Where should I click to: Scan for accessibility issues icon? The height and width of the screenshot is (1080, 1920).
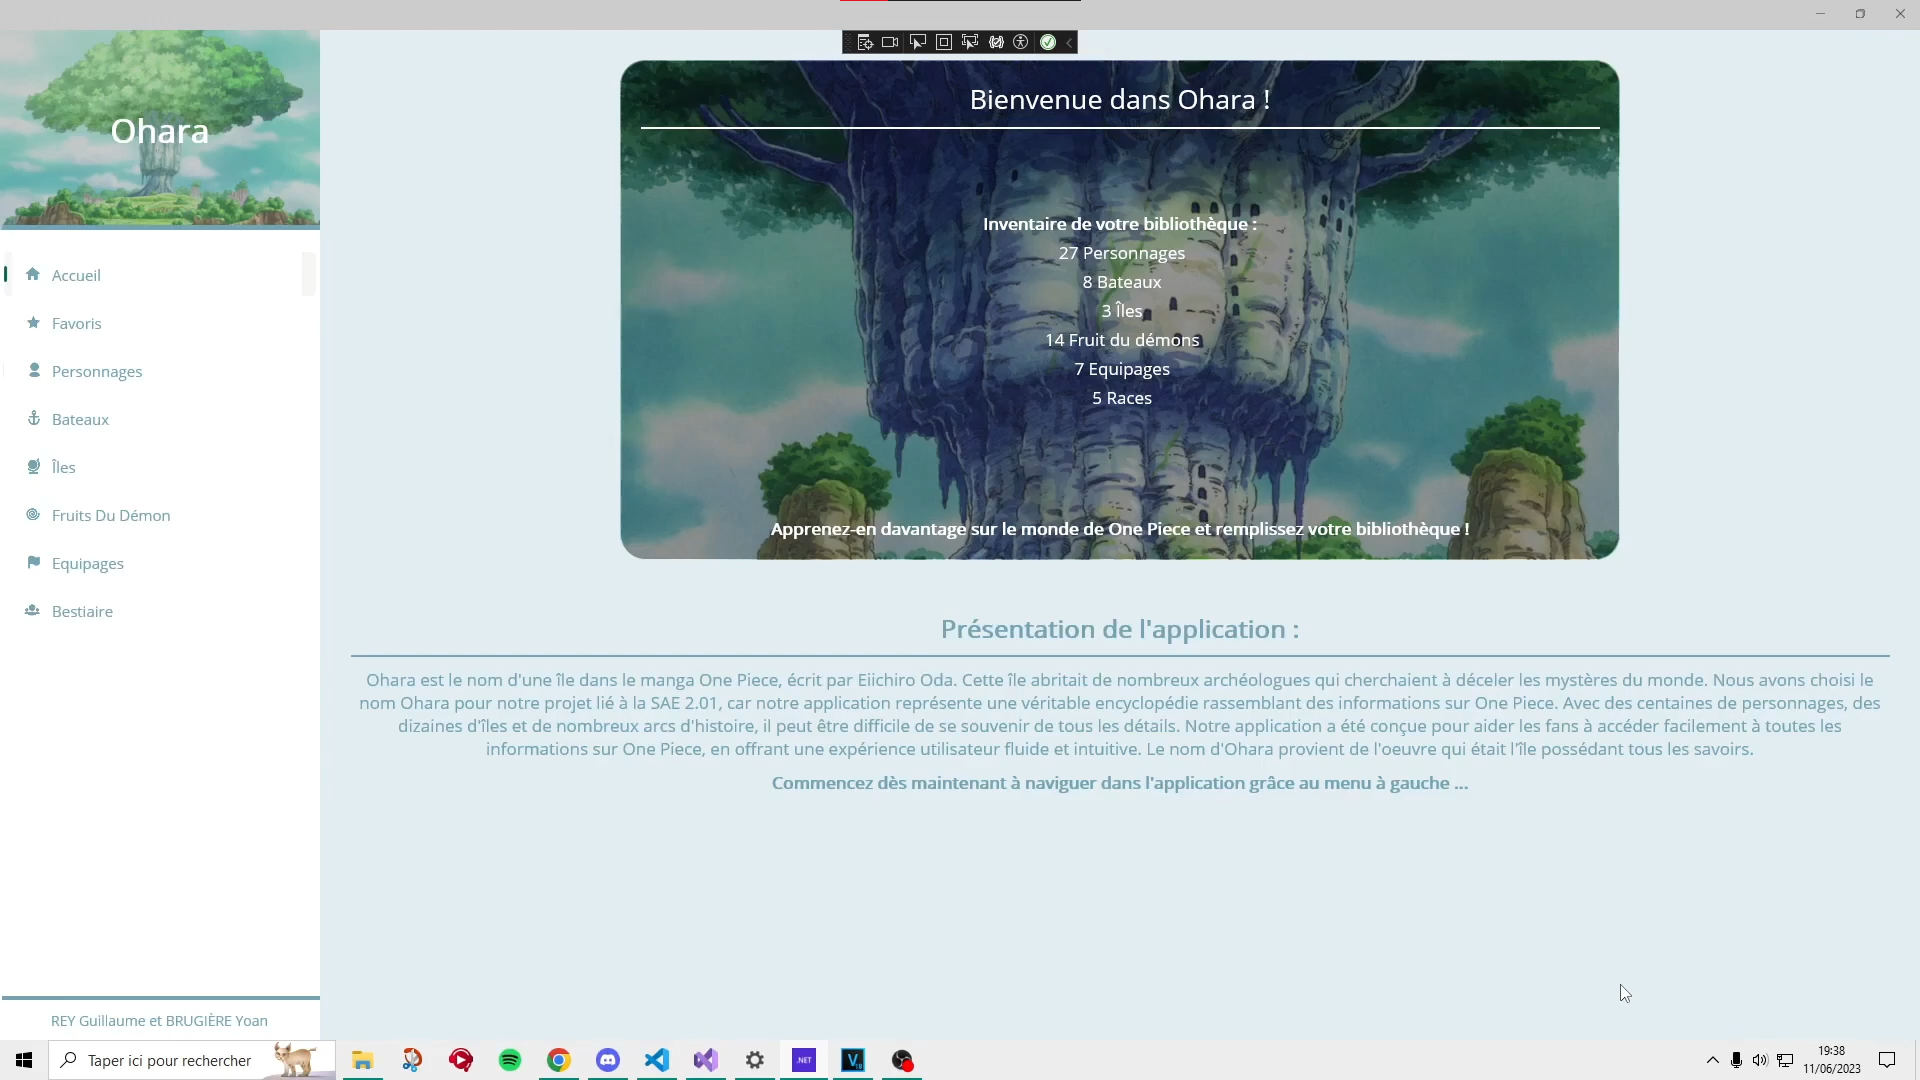click(1021, 42)
